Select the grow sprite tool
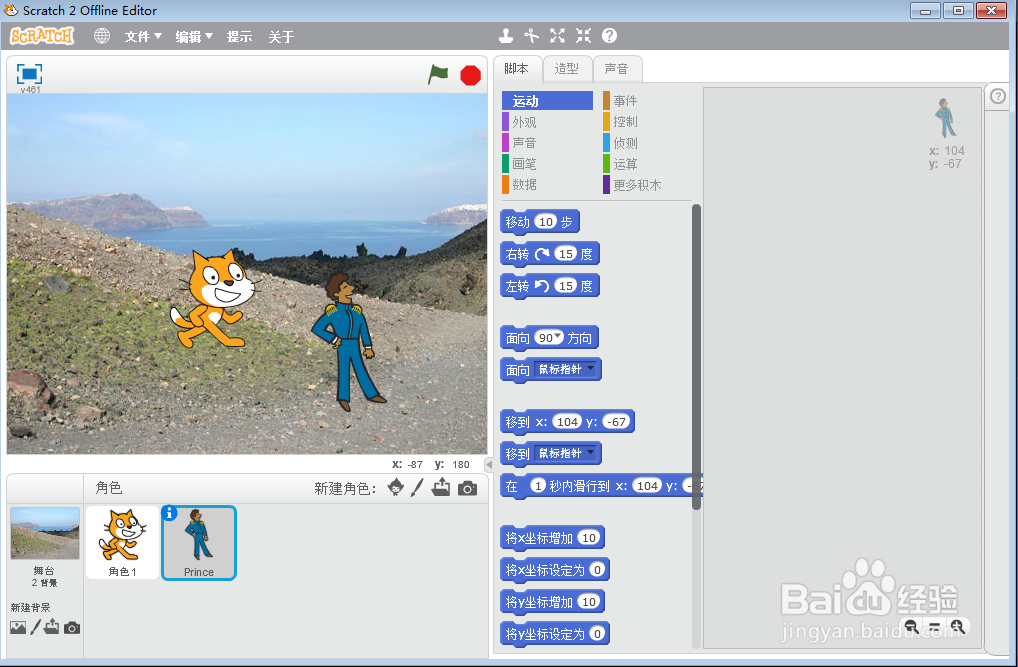This screenshot has width=1018, height=667. coord(557,35)
